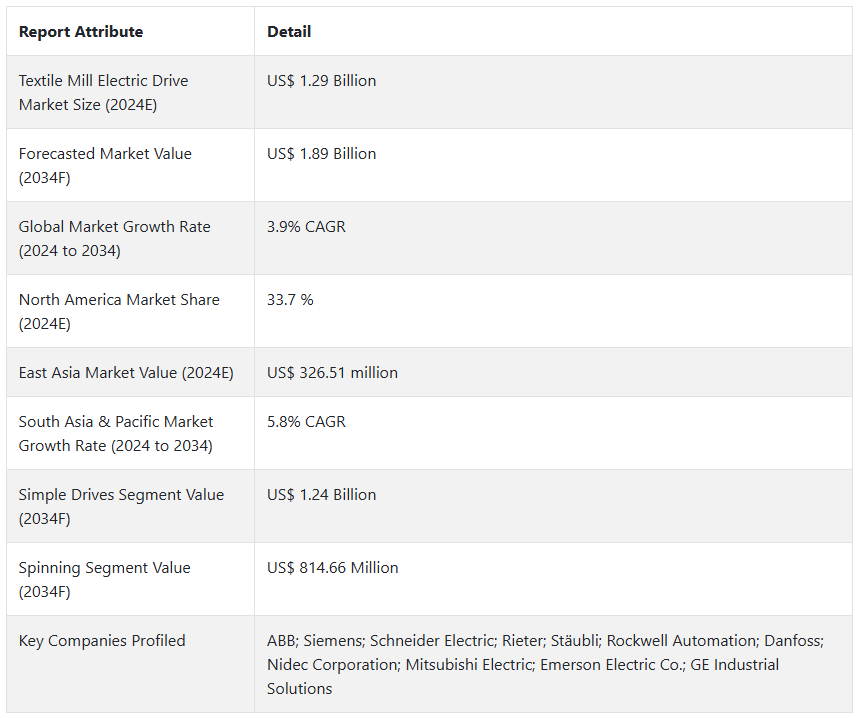Image resolution: width=859 pixels, height=718 pixels.
Task: Click the US$ 326.51 million value
Action: tap(332, 373)
